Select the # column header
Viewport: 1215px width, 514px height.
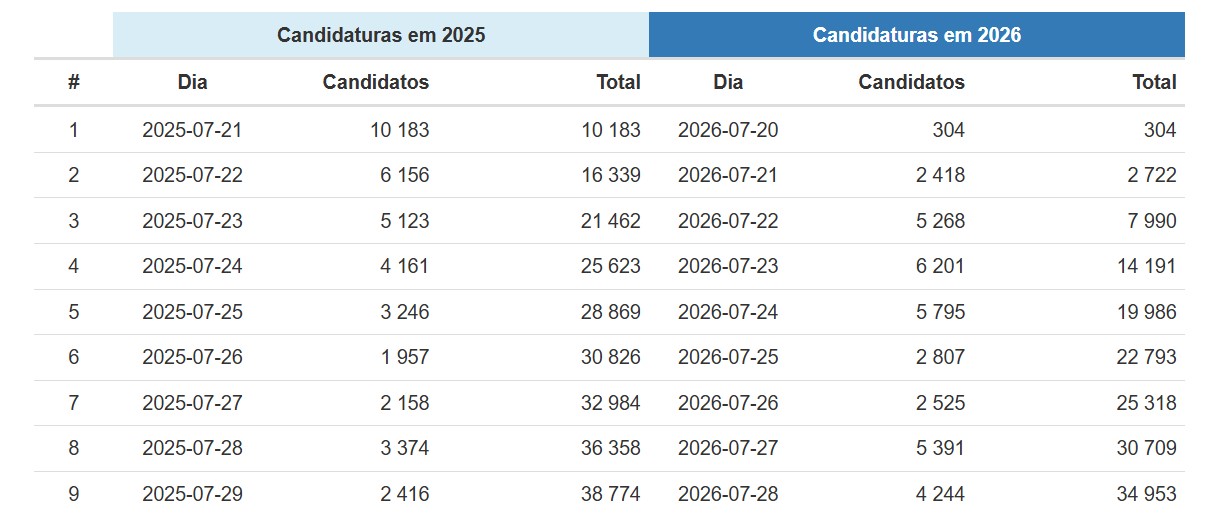click(73, 82)
